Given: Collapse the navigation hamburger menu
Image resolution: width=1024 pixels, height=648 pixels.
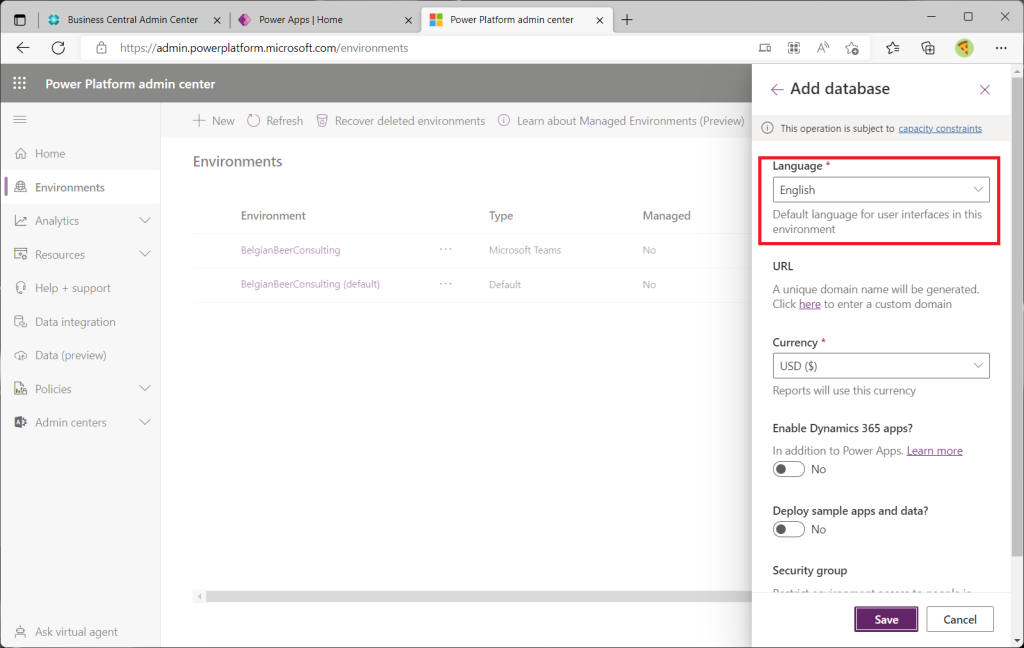Looking at the screenshot, I should [x=20, y=120].
